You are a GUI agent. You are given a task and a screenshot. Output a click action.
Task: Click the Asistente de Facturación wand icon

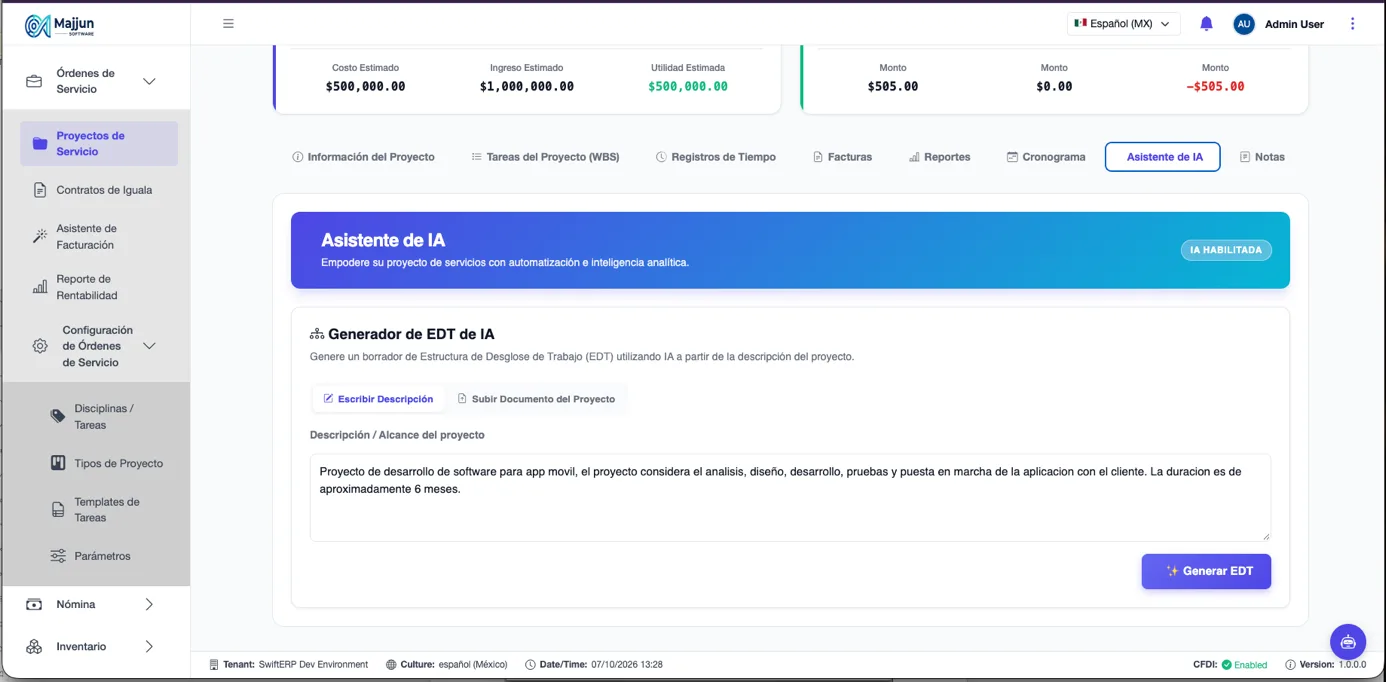[40, 237]
